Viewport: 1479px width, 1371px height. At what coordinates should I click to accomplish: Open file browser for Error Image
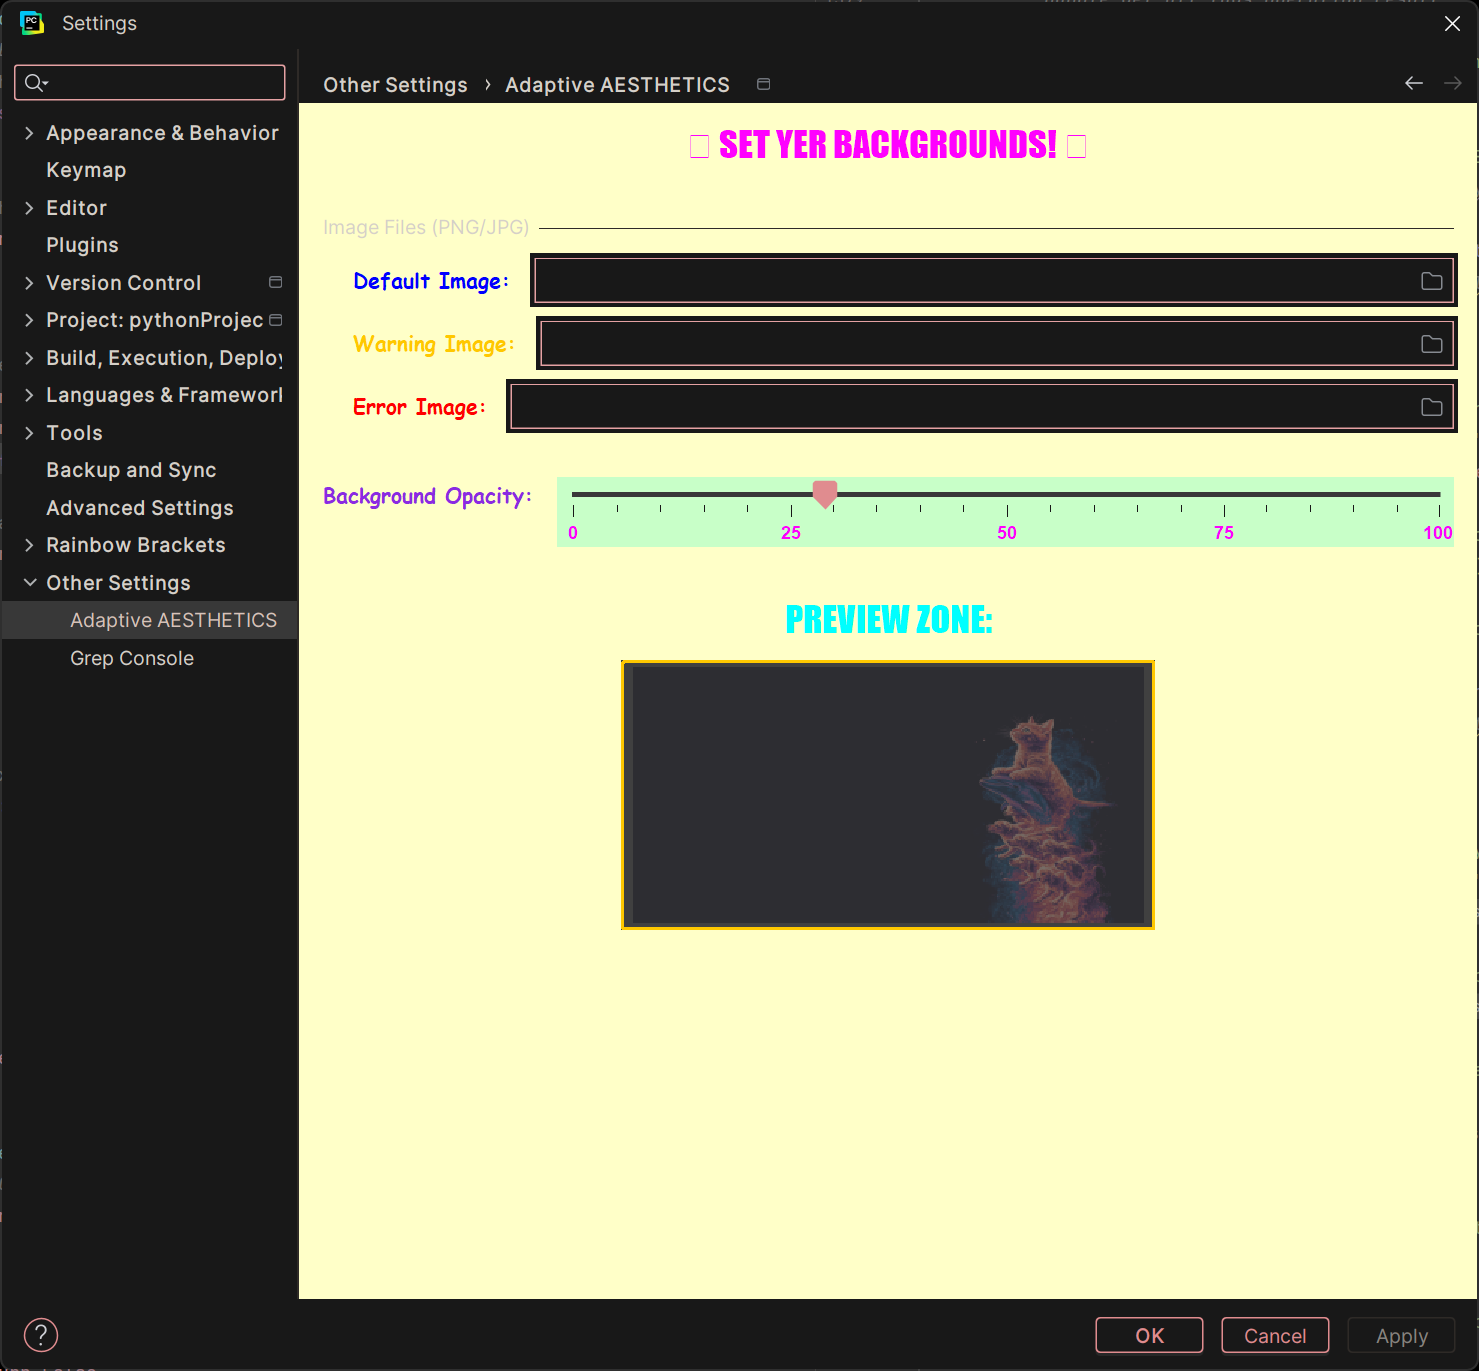tap(1431, 407)
